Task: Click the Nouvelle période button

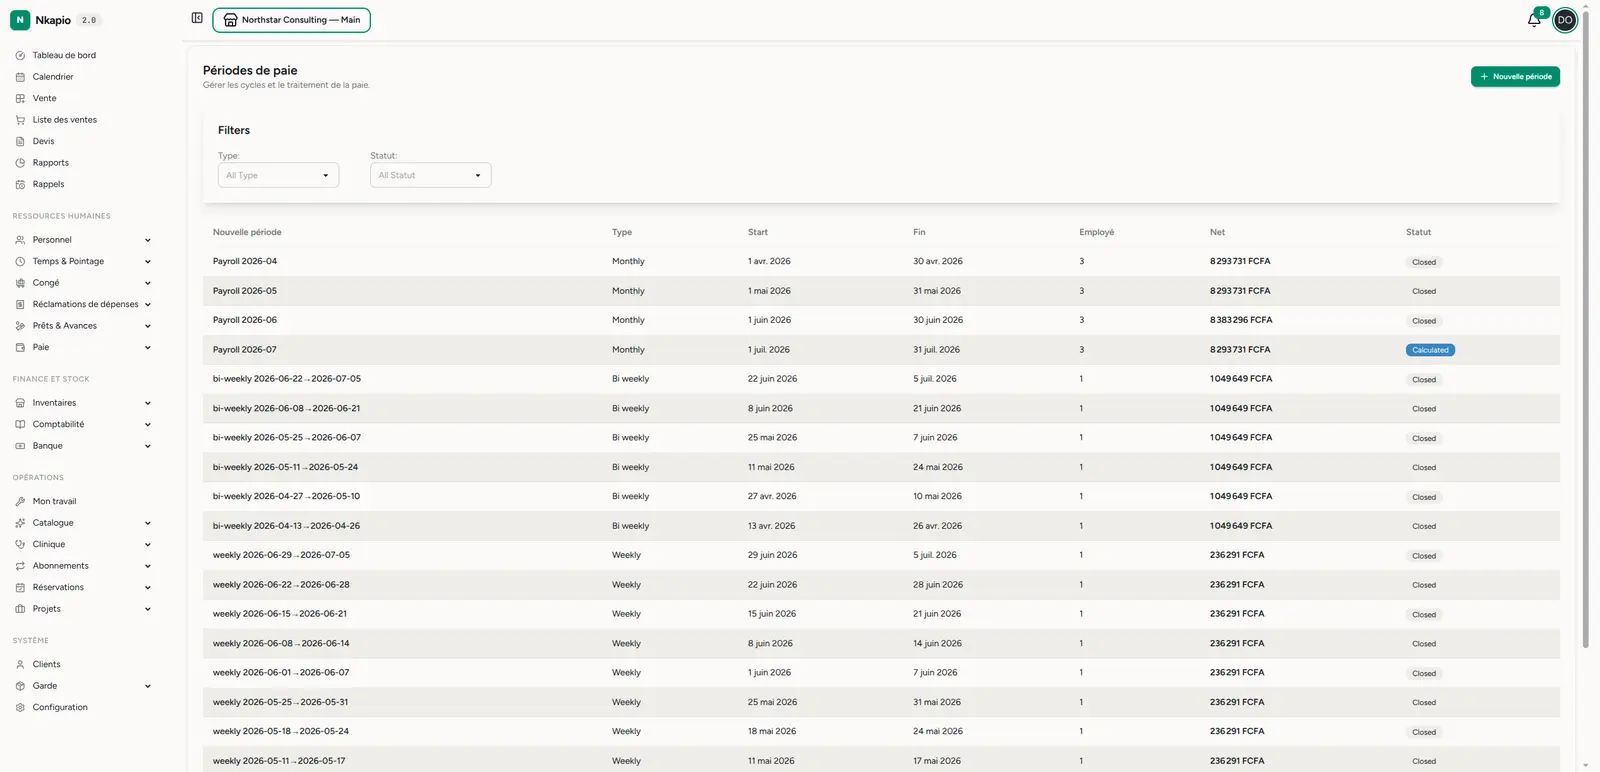Action: 1515,76
